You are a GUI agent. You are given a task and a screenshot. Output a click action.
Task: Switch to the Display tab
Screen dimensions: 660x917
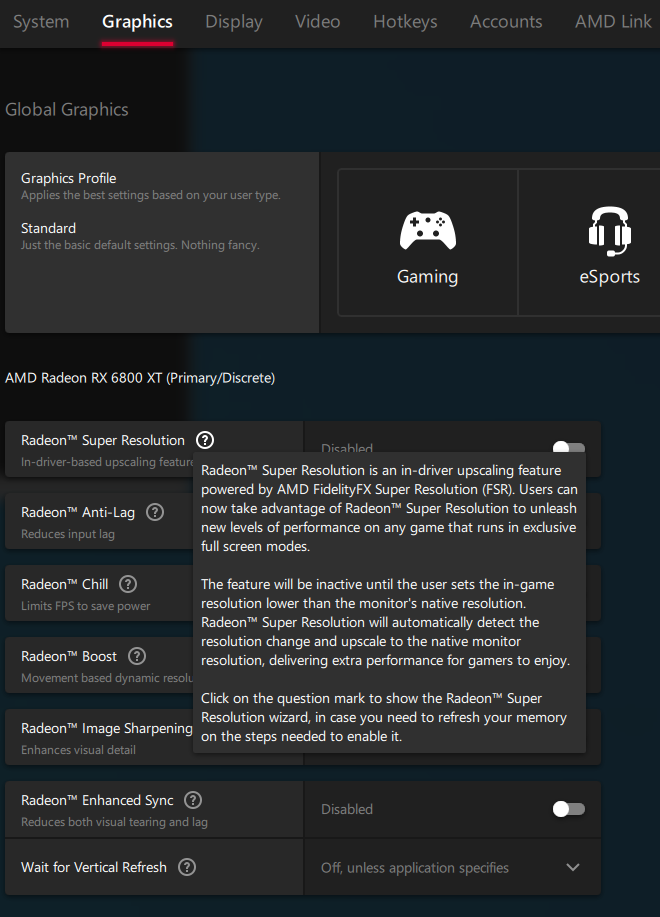coord(234,22)
